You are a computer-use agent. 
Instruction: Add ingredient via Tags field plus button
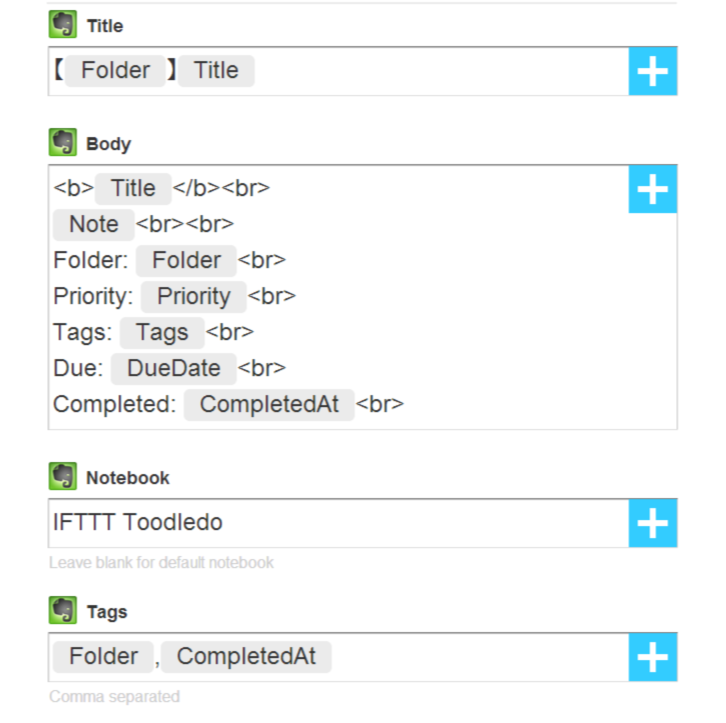tap(652, 657)
